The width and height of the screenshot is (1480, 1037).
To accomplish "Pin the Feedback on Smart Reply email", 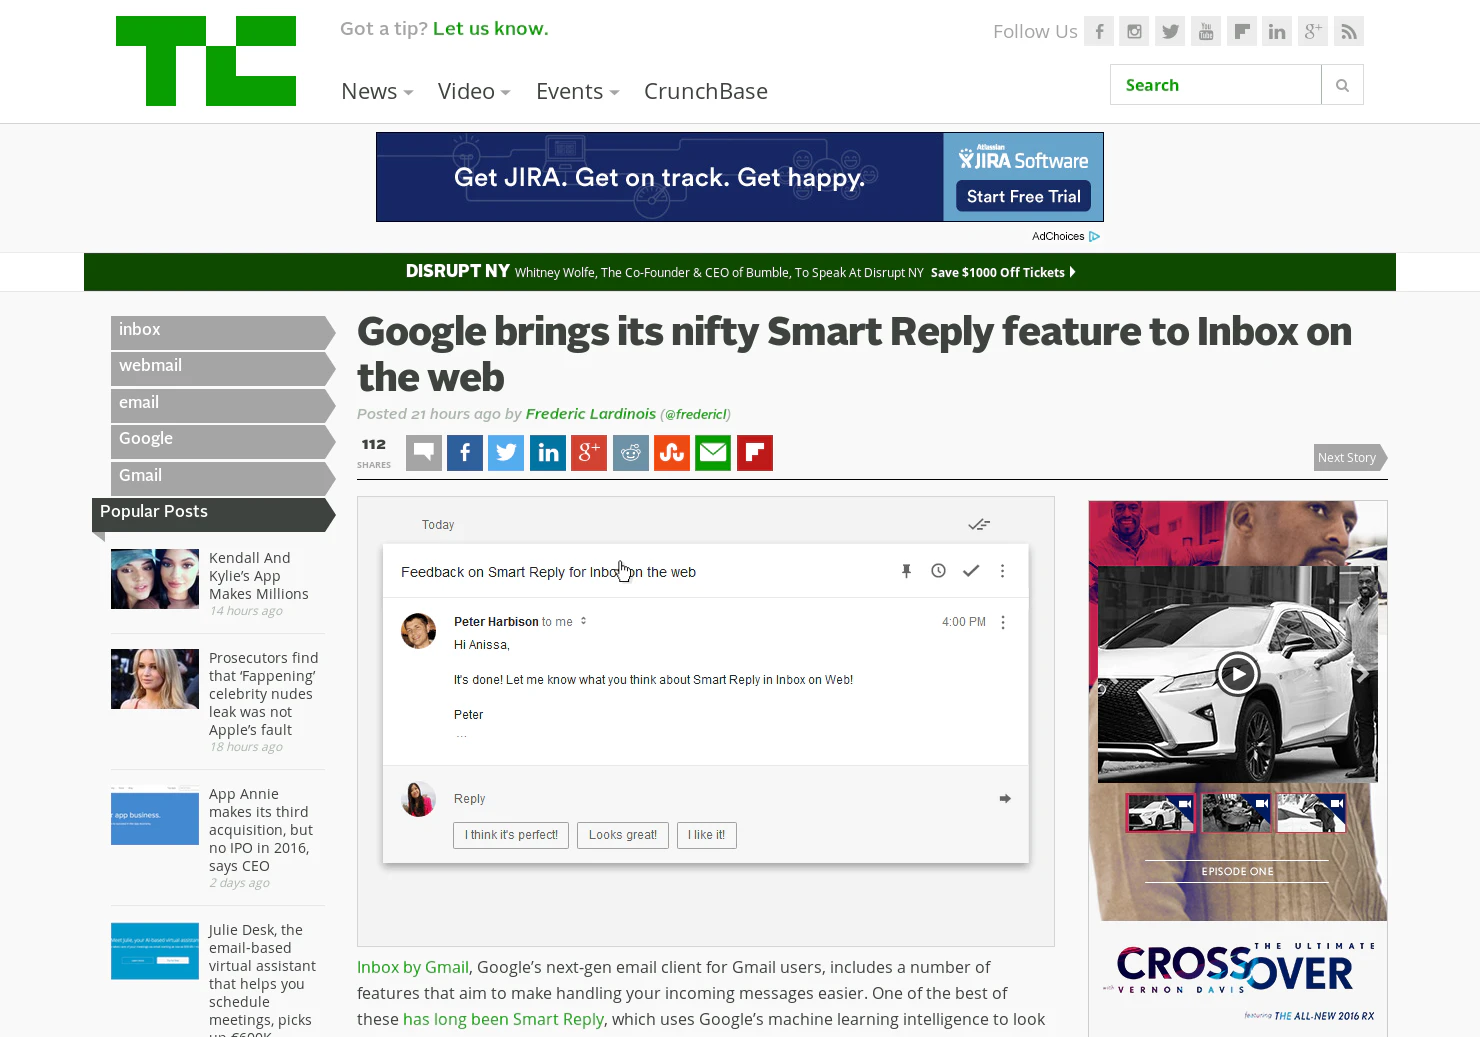I will coord(906,570).
